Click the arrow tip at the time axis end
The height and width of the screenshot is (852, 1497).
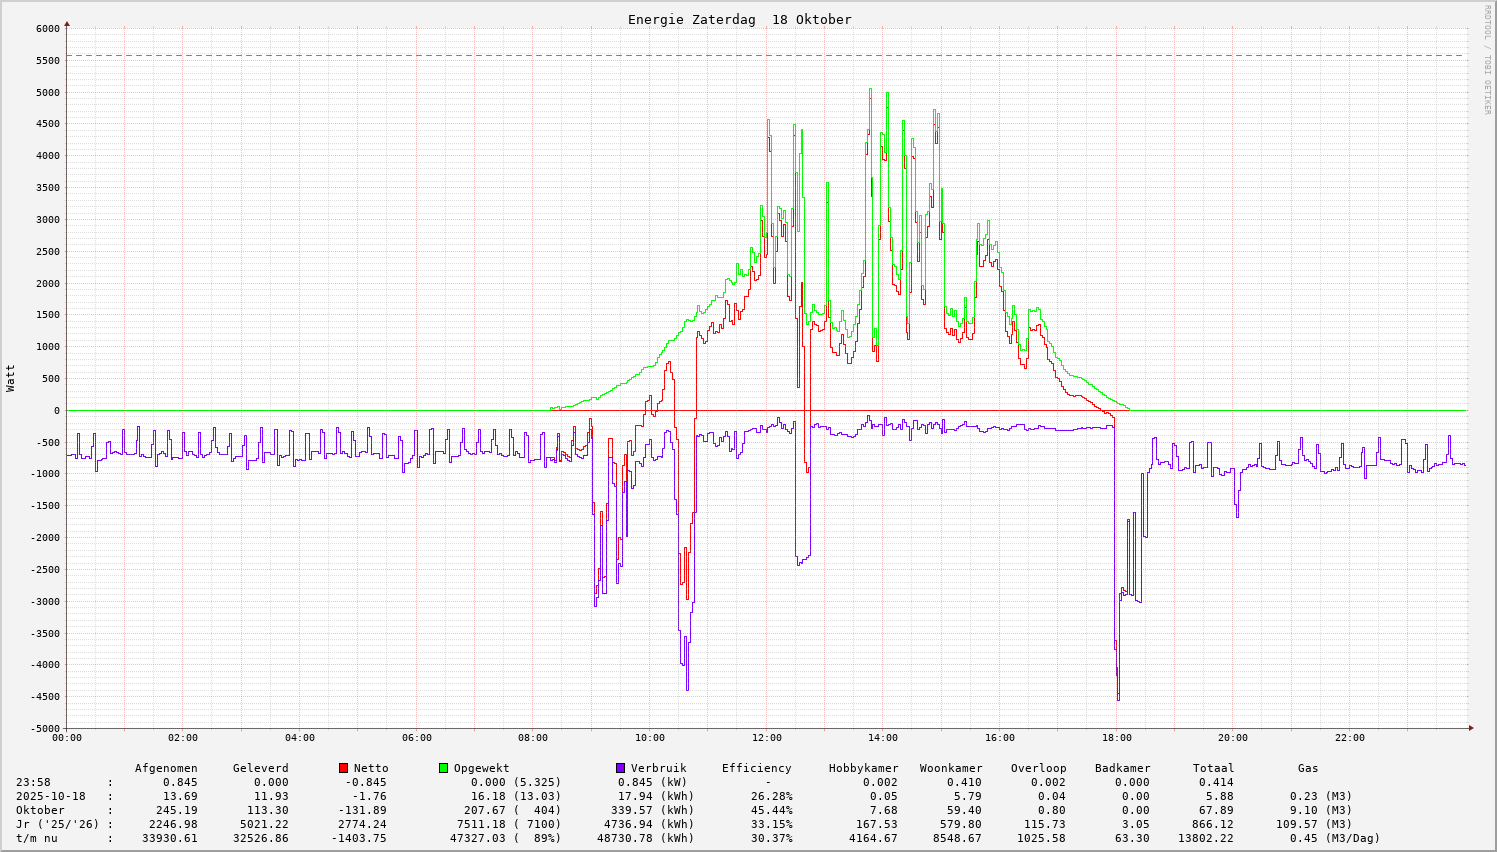pos(1471,728)
